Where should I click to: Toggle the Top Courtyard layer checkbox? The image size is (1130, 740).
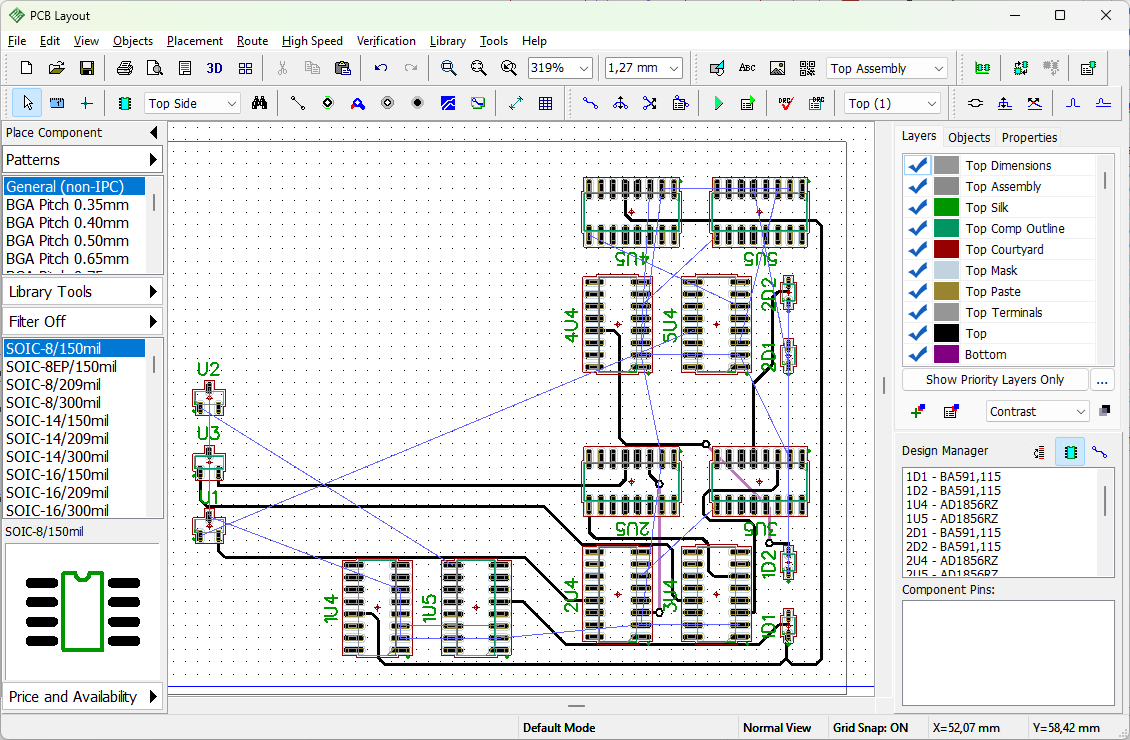pos(917,249)
